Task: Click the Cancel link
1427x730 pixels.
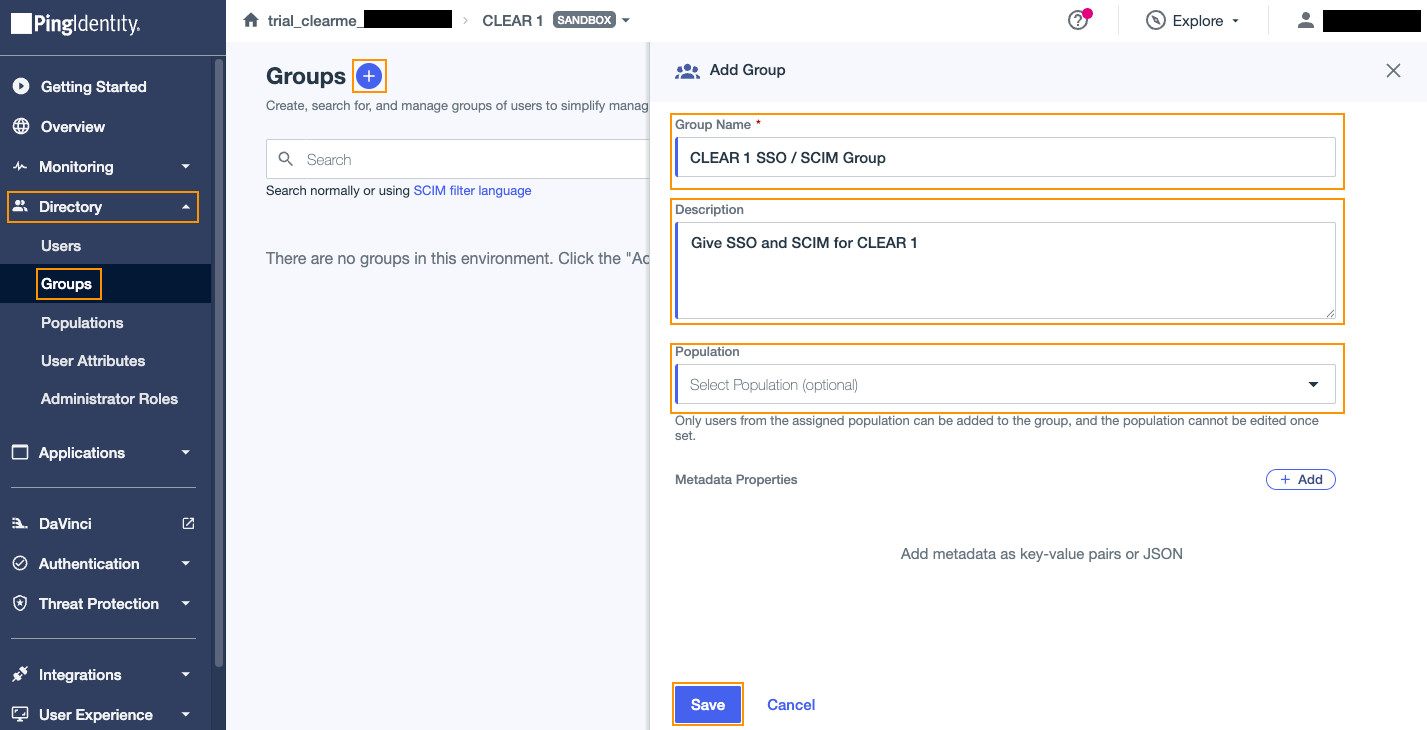Action: click(791, 705)
